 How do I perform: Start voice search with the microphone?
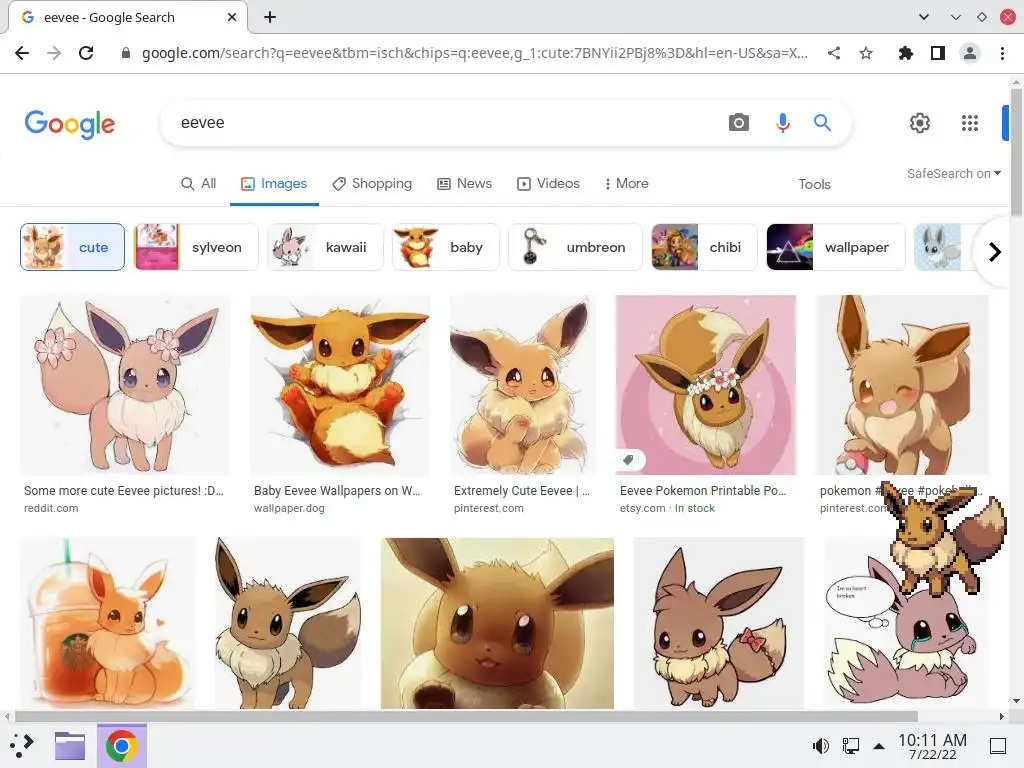[x=782, y=122]
